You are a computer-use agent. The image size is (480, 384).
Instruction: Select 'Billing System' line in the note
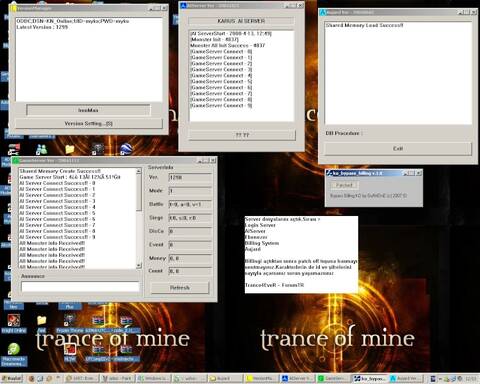click(262, 243)
